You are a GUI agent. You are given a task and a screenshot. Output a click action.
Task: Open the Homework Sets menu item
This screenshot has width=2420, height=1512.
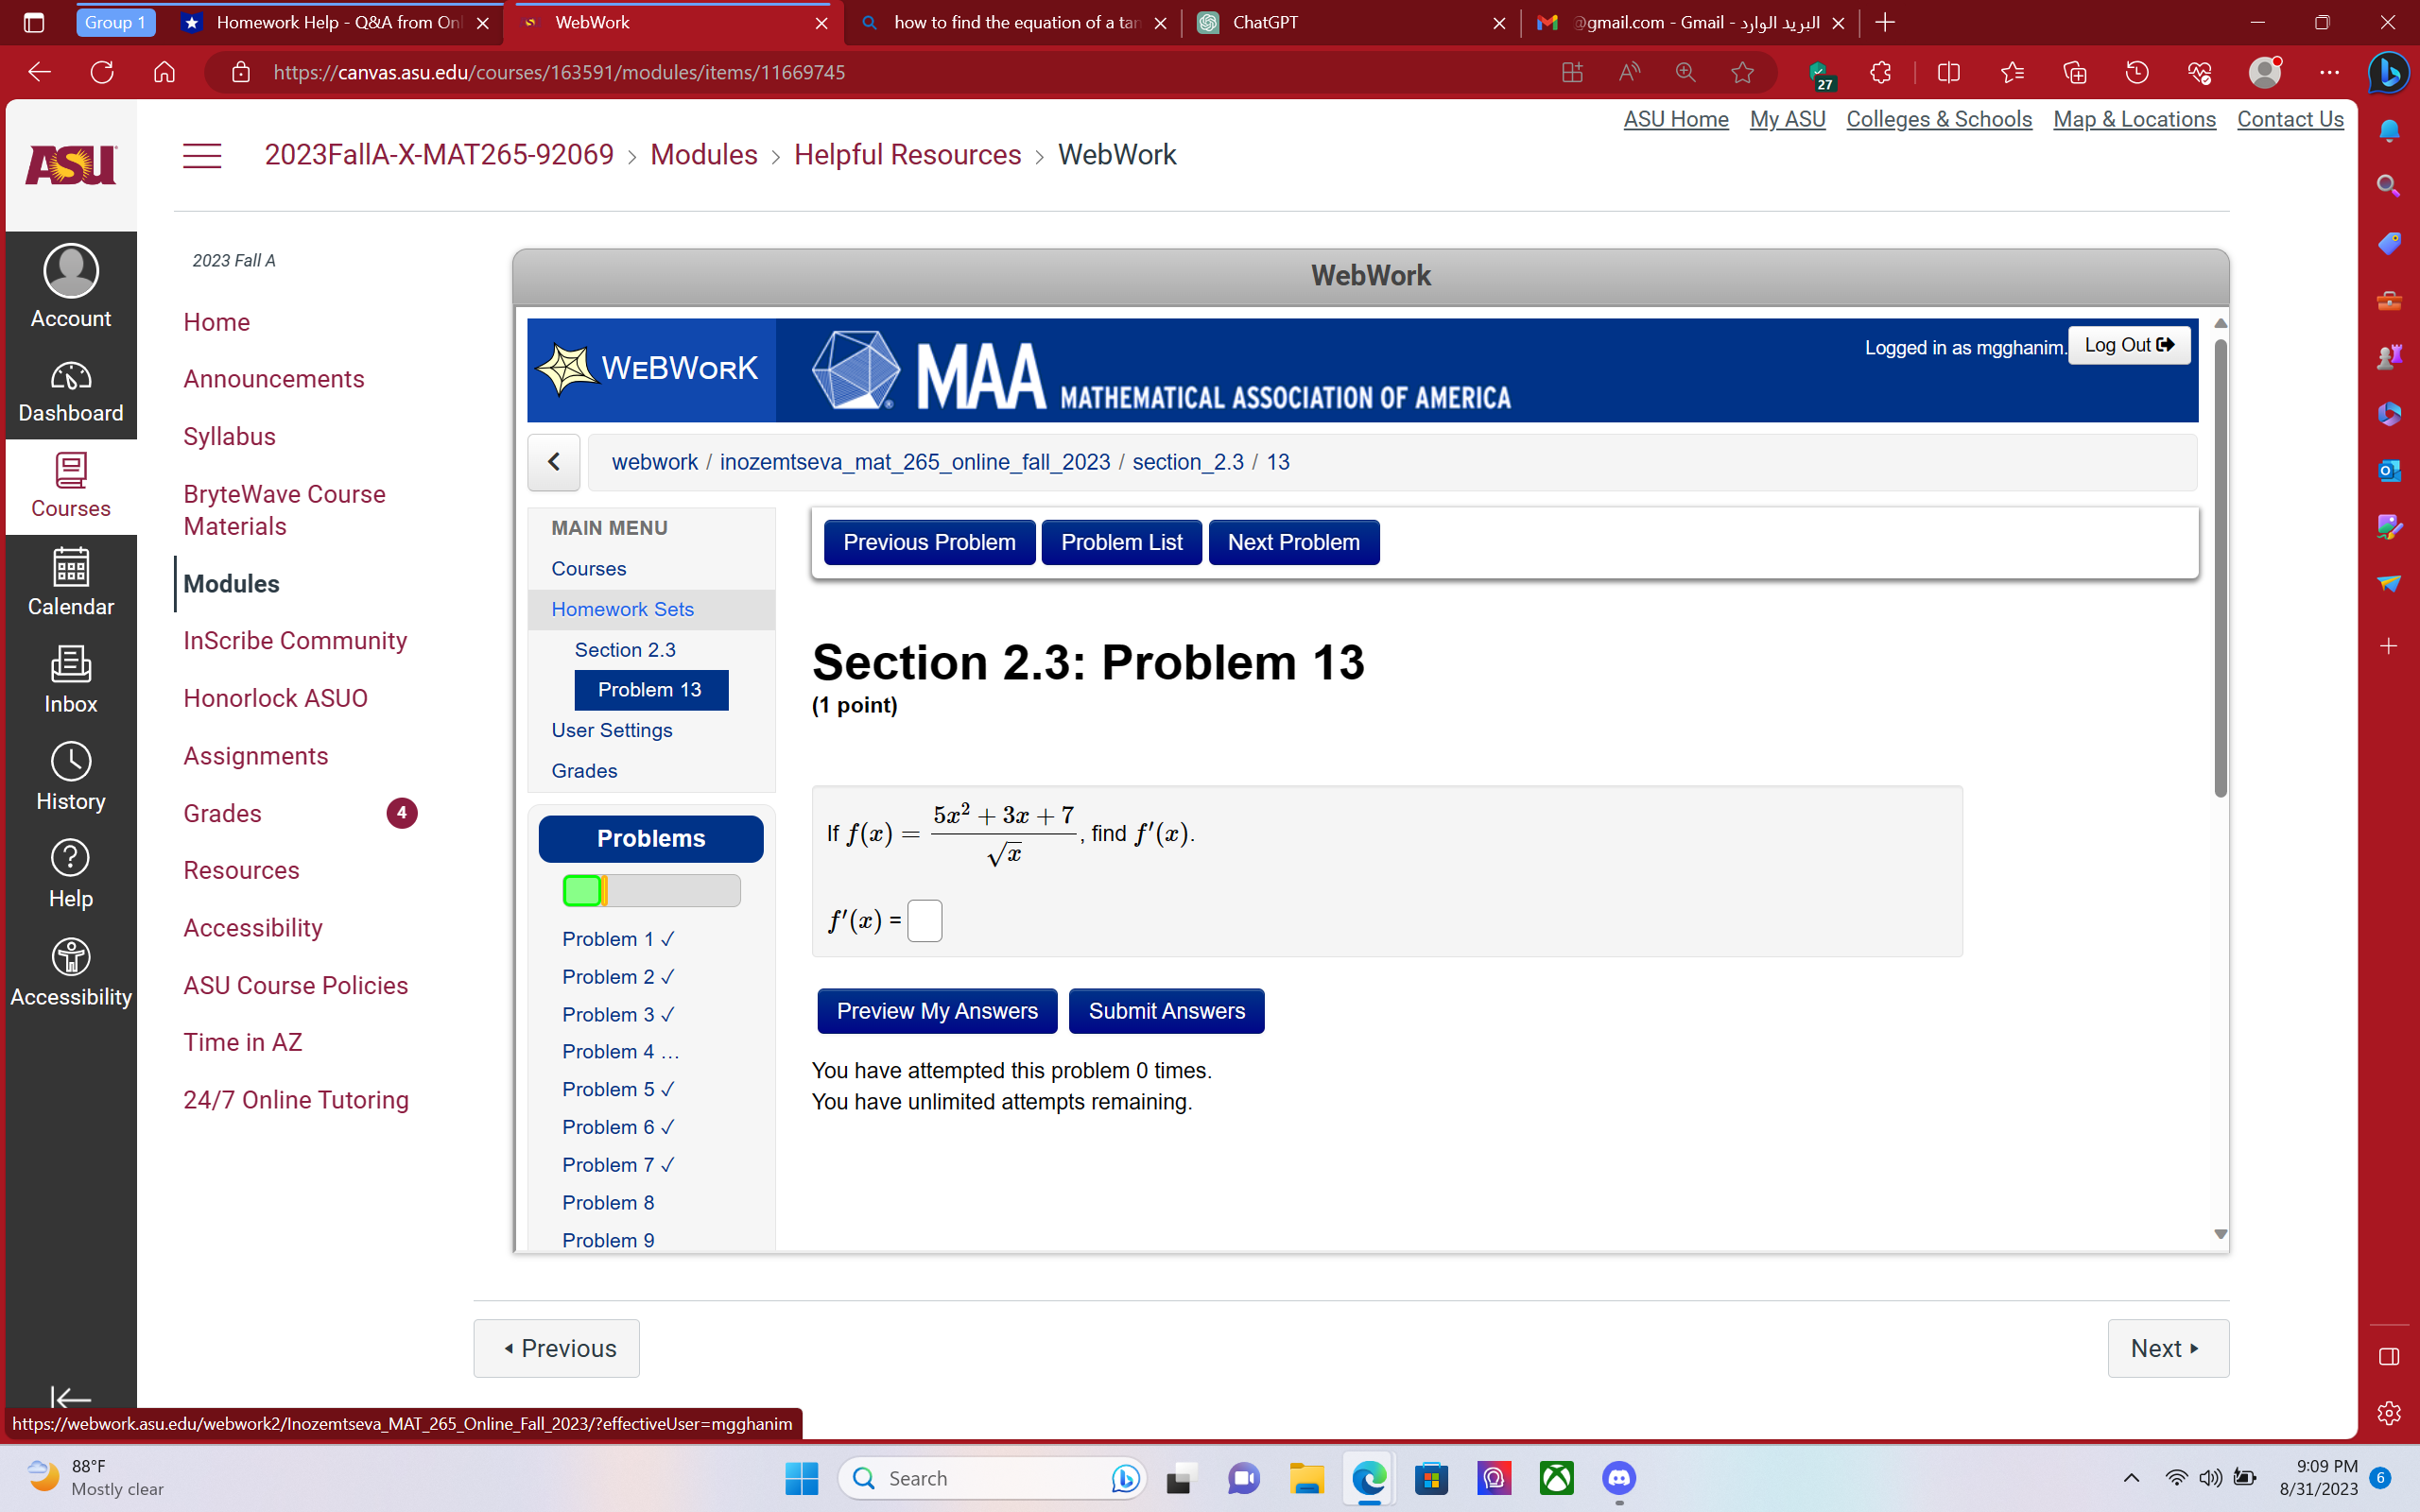(x=622, y=608)
